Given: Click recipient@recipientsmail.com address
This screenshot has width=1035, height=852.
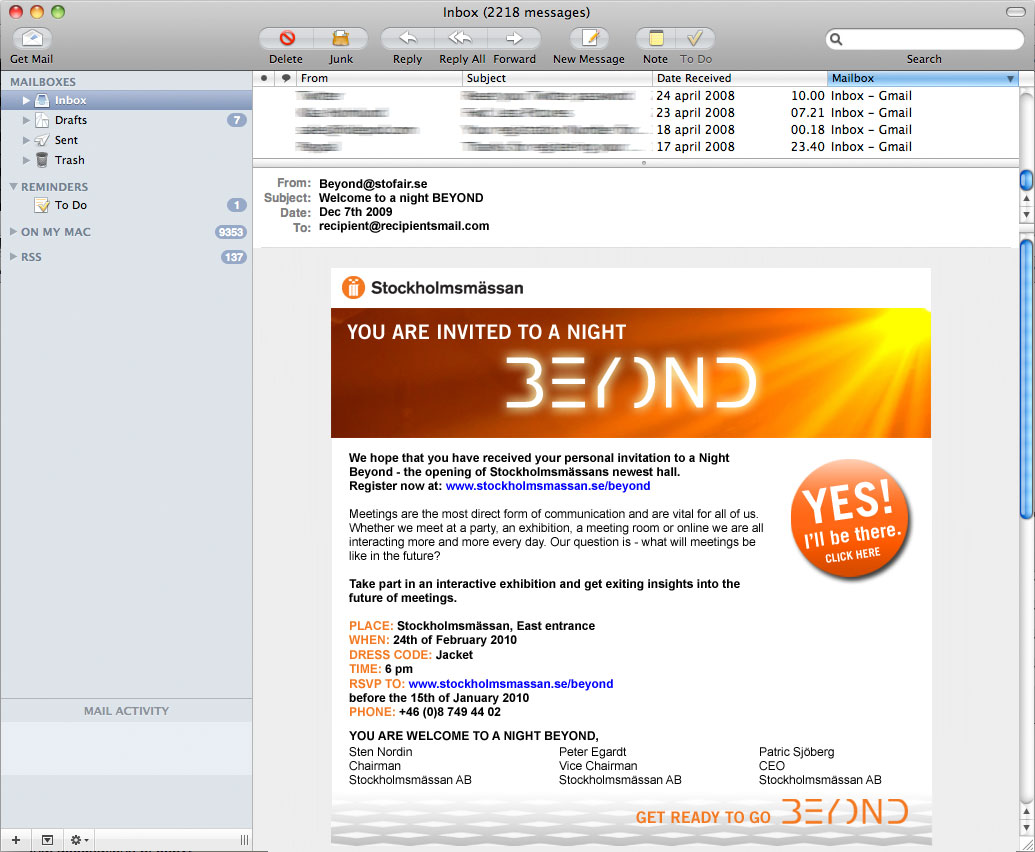Looking at the screenshot, I should 404,226.
